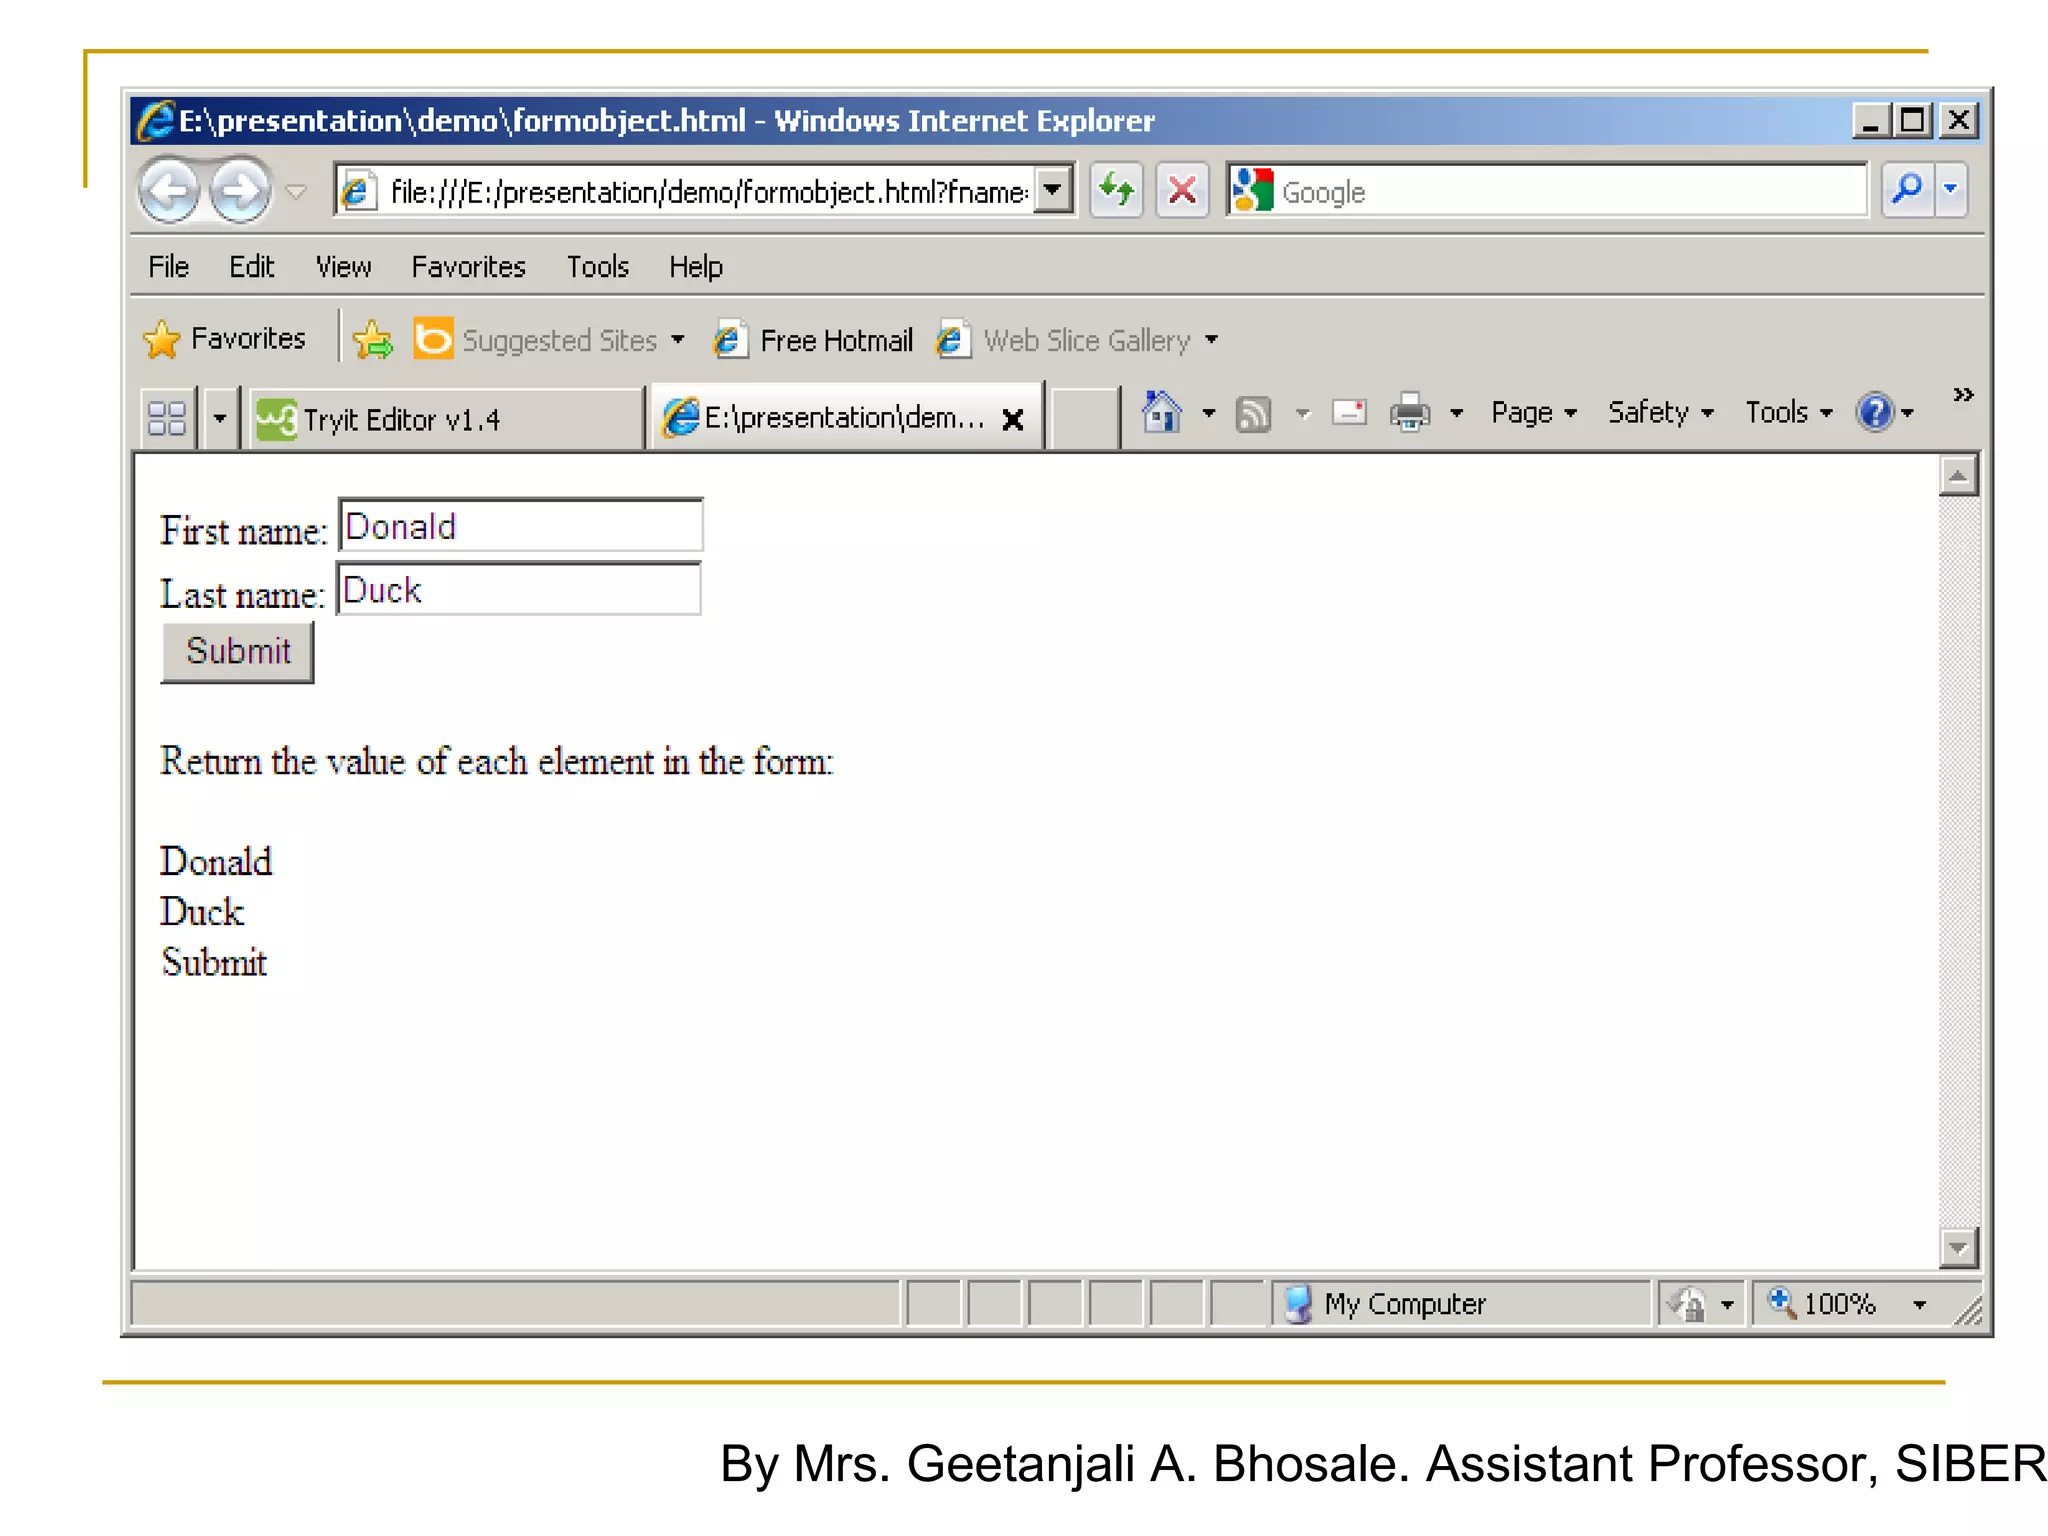Open the Help menu
This screenshot has height=1536, width=2048.
pos(695,267)
